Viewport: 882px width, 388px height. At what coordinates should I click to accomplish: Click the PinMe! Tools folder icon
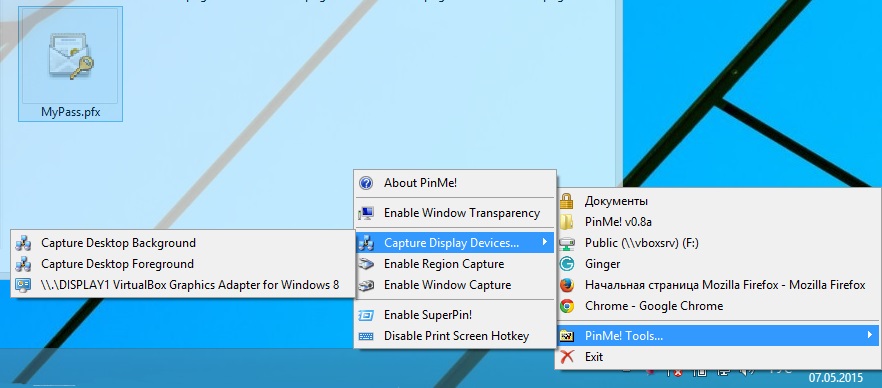pyautogui.click(x=566, y=336)
